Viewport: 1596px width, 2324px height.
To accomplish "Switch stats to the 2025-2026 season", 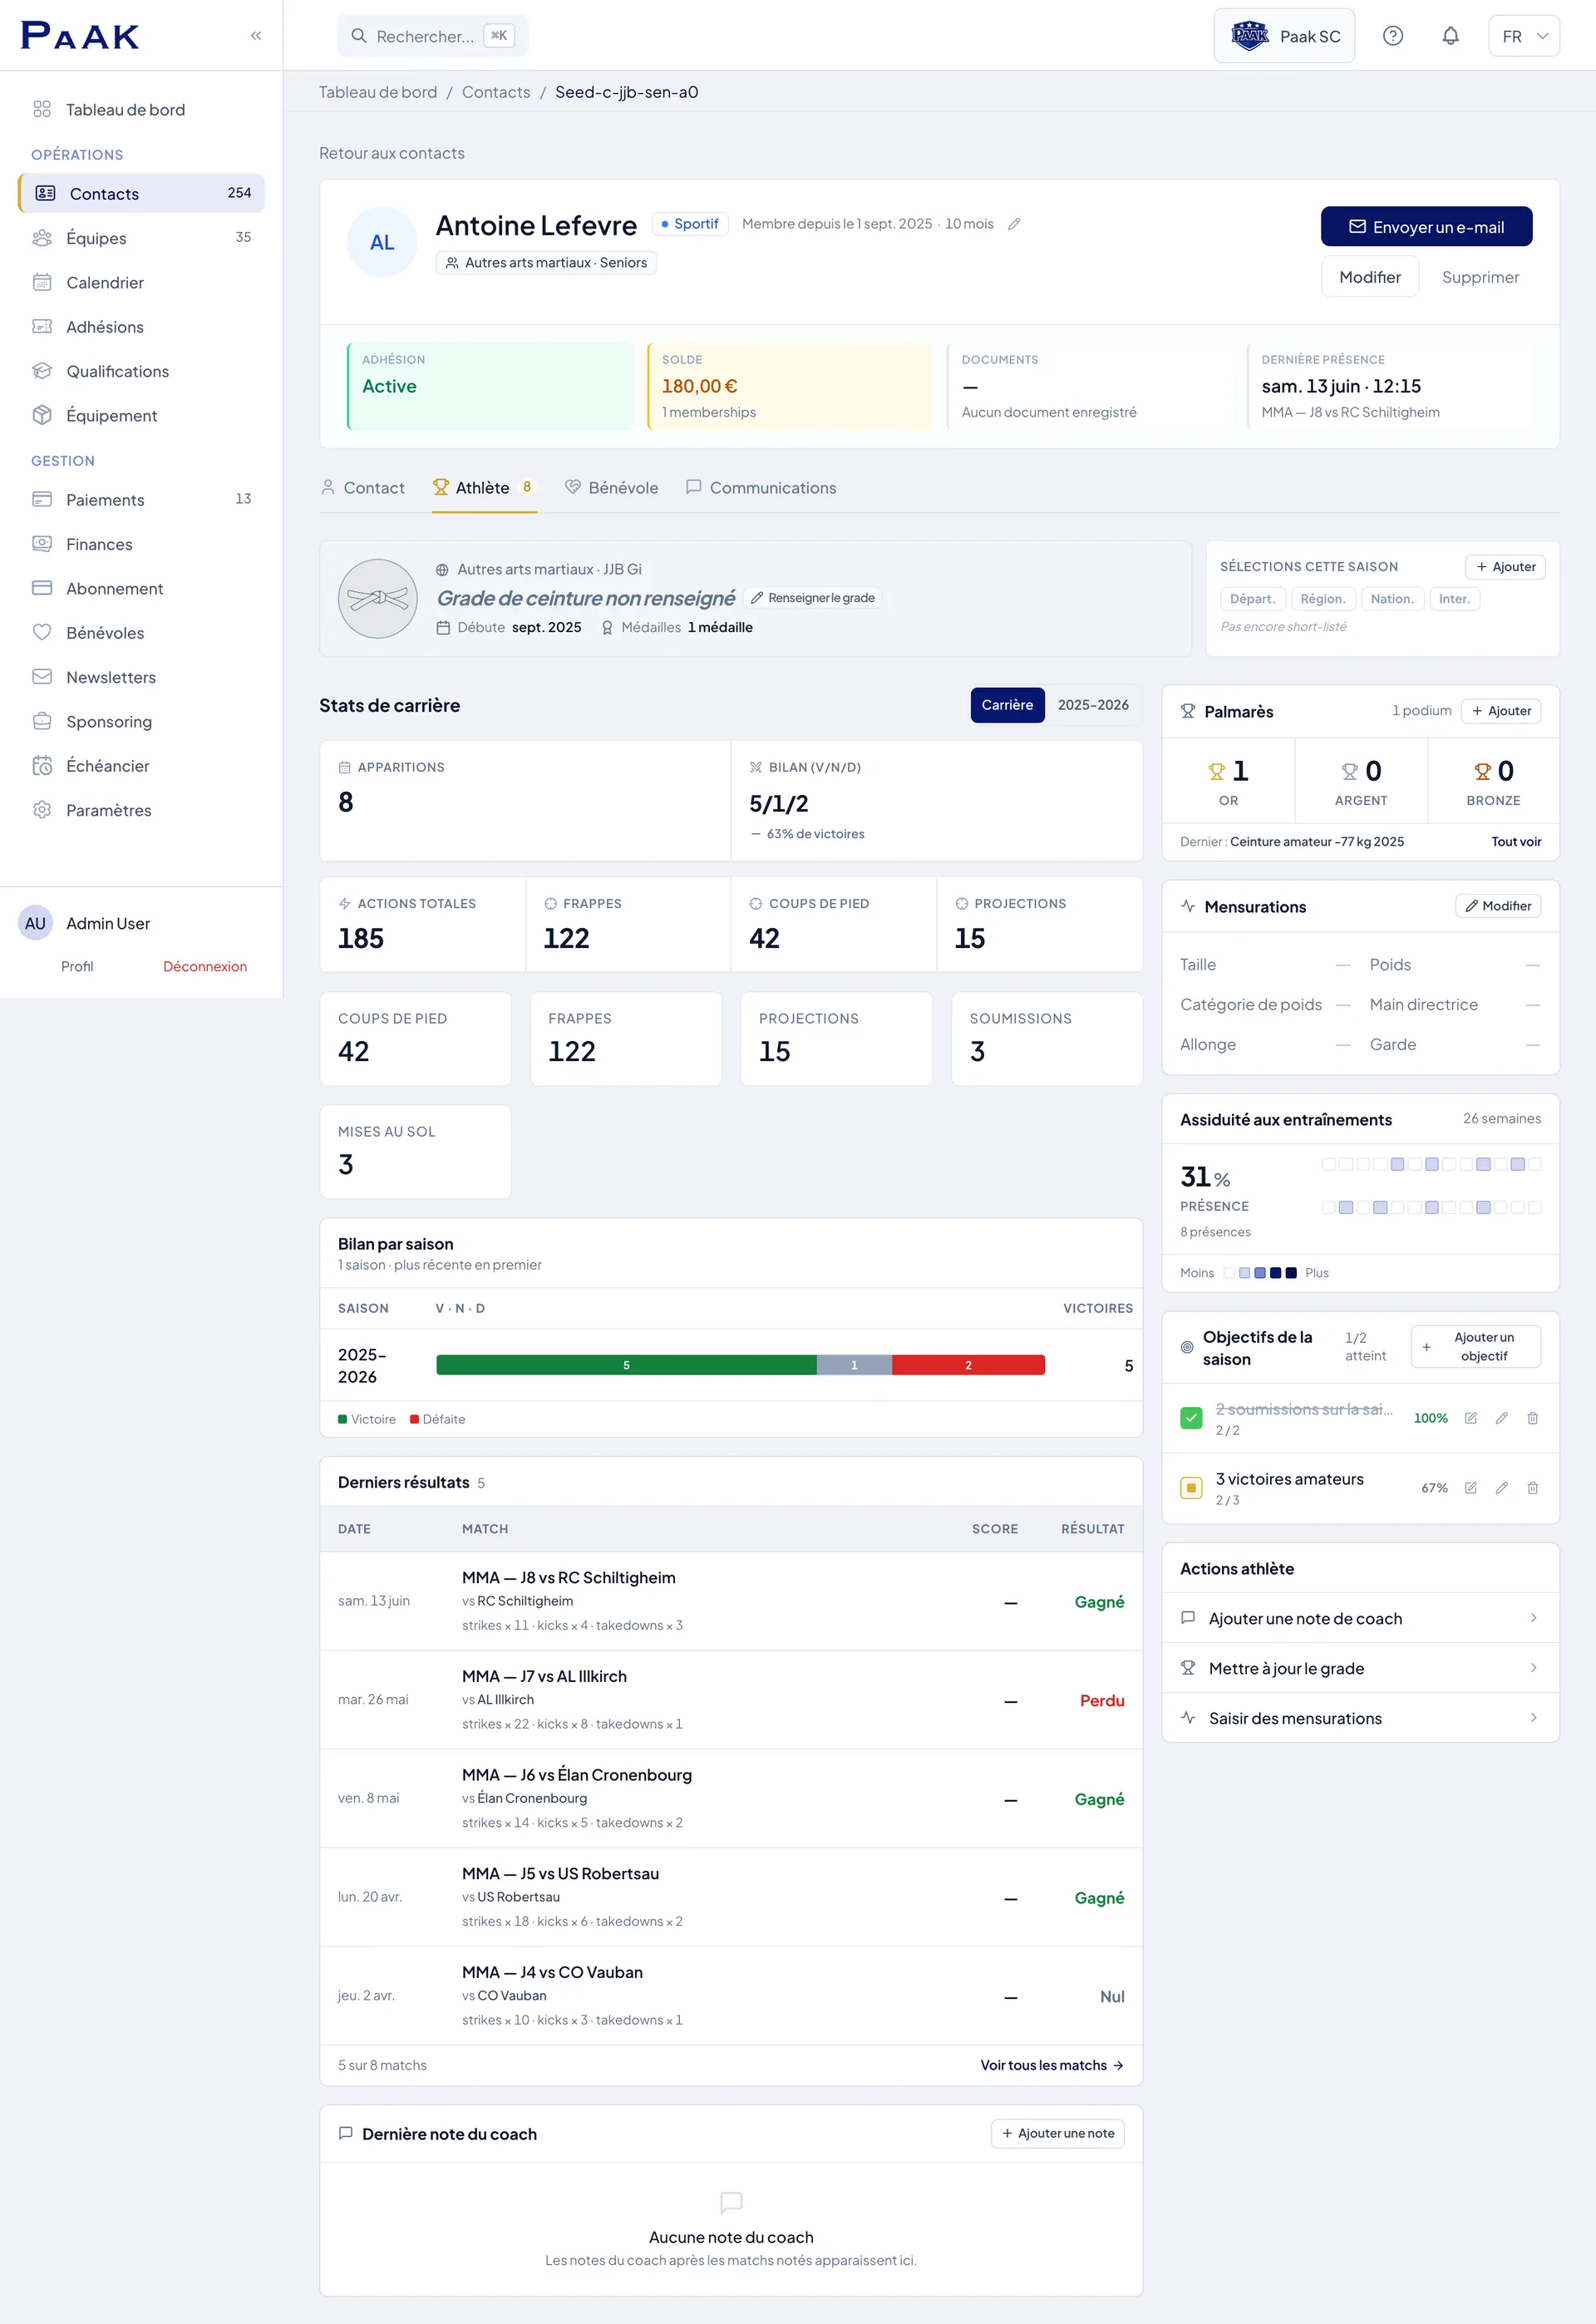I will (x=1093, y=705).
